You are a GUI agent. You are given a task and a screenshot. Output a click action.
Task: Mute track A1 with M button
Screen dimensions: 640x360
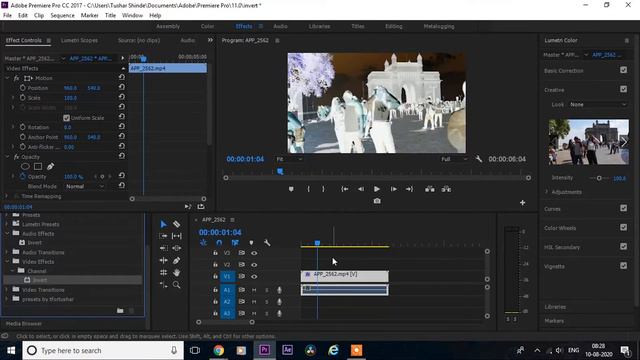click(254, 290)
